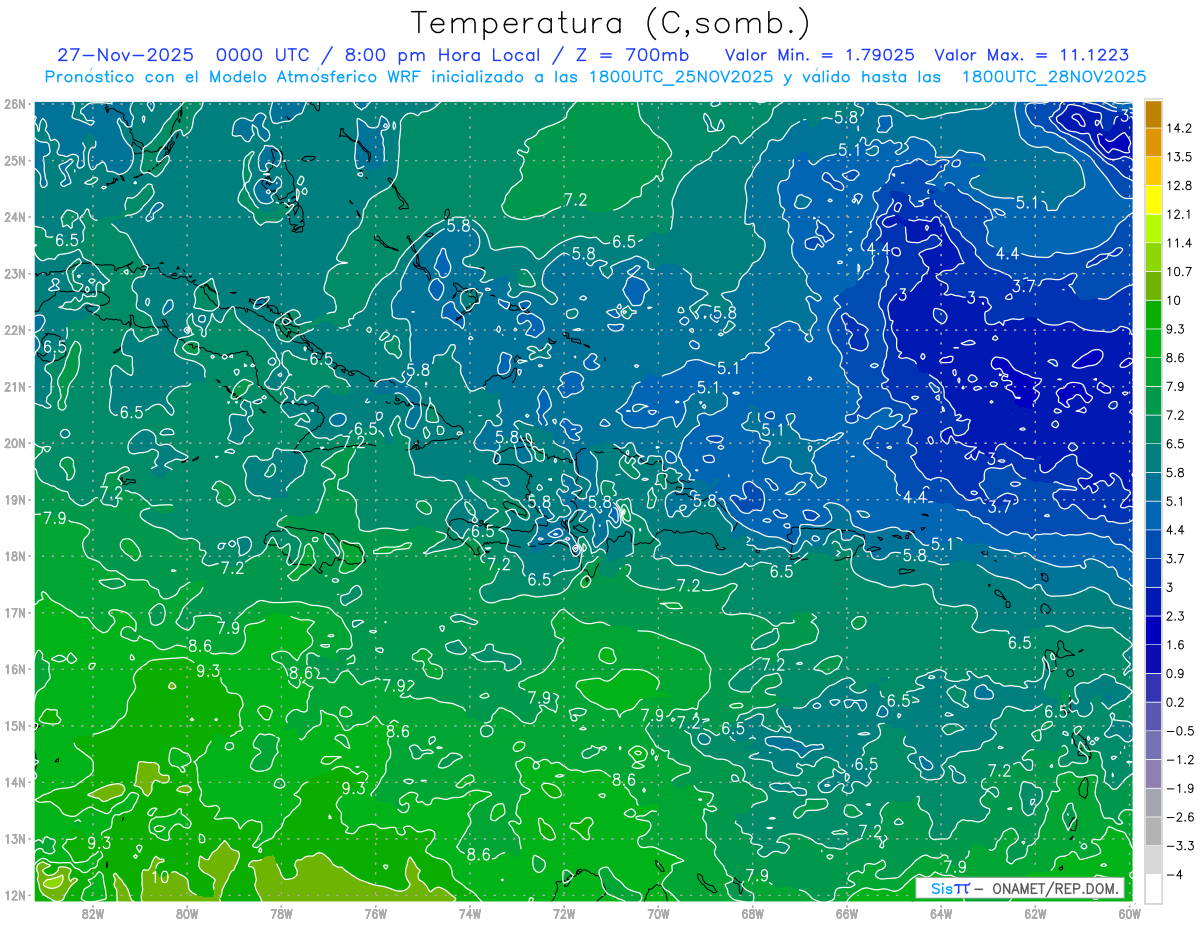This screenshot has height=927, width=1200.
Task: Click the '0.9' color bar label
Action: 1177,673
